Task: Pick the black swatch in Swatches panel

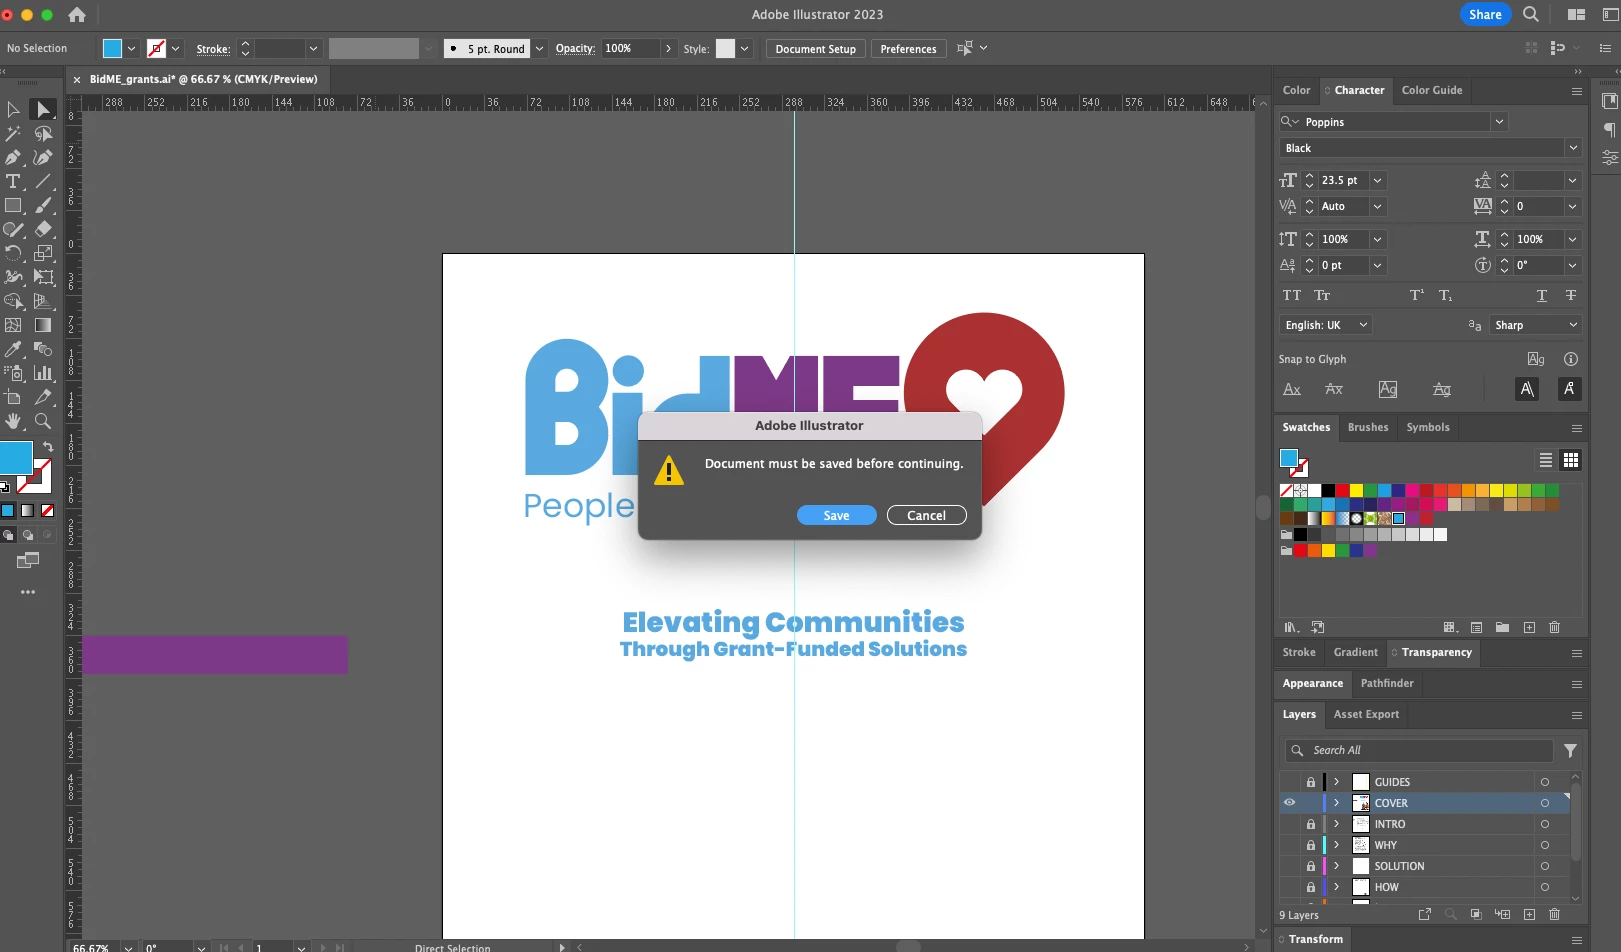Action: click(x=1328, y=490)
